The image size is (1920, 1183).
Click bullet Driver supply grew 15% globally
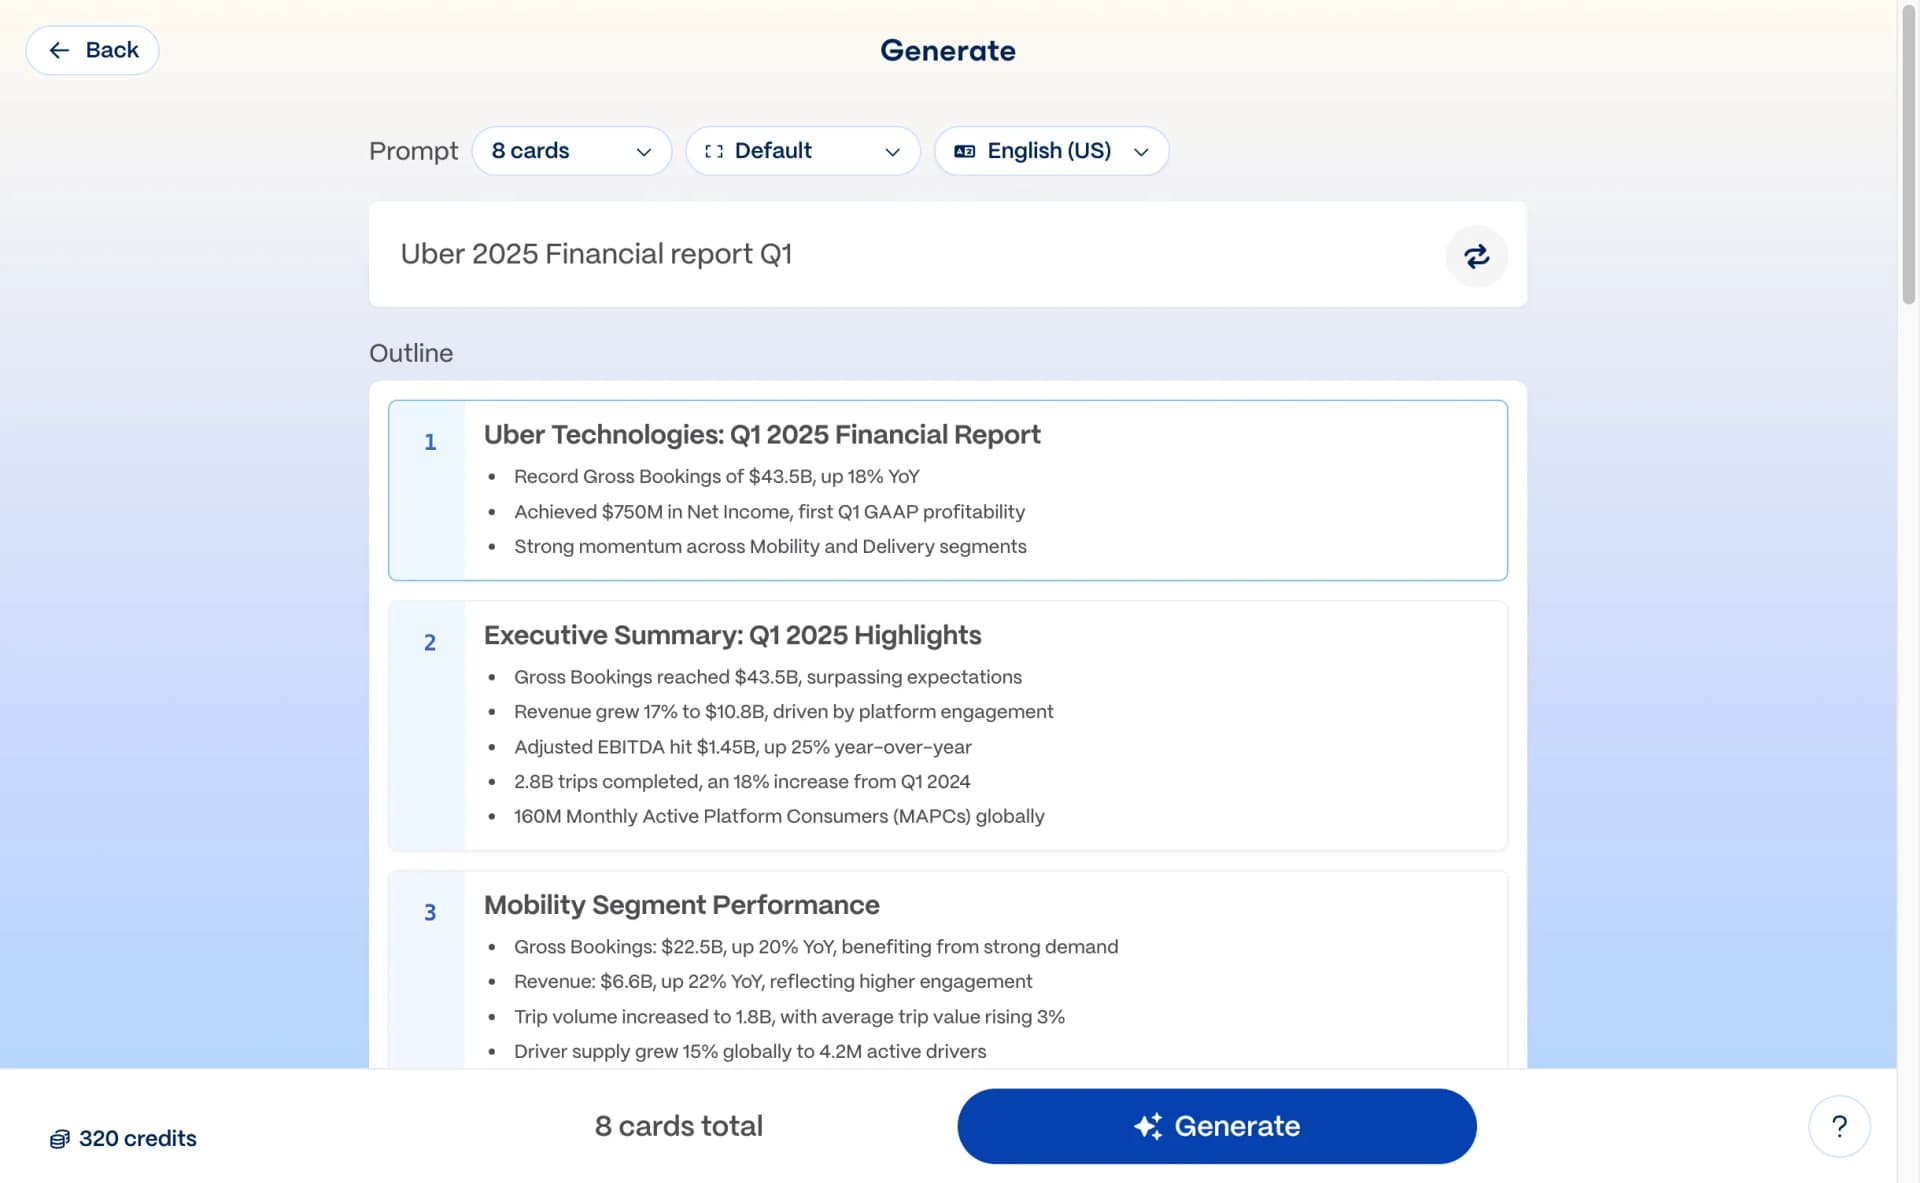(x=750, y=1052)
